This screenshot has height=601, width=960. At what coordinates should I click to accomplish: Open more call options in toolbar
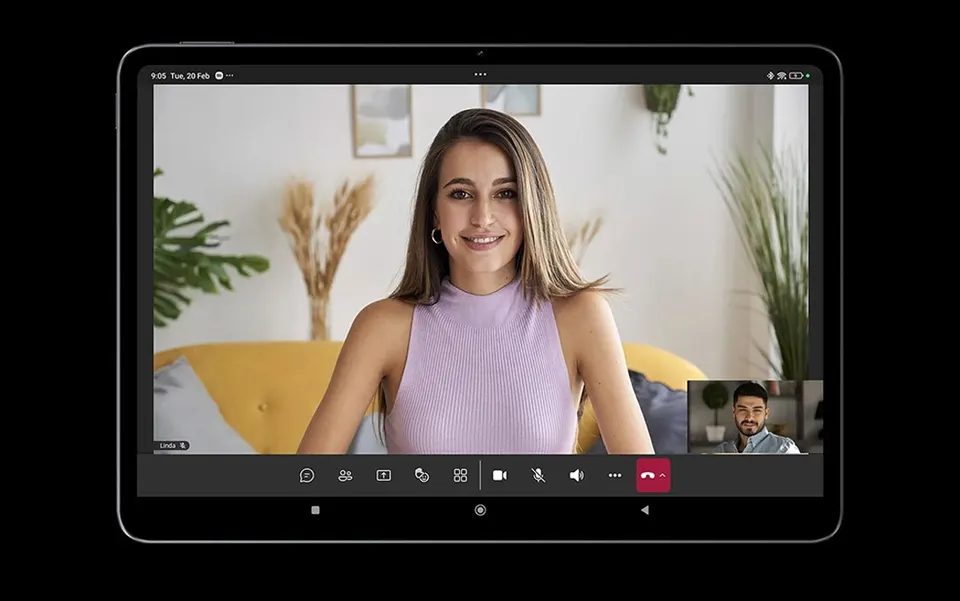tap(615, 476)
